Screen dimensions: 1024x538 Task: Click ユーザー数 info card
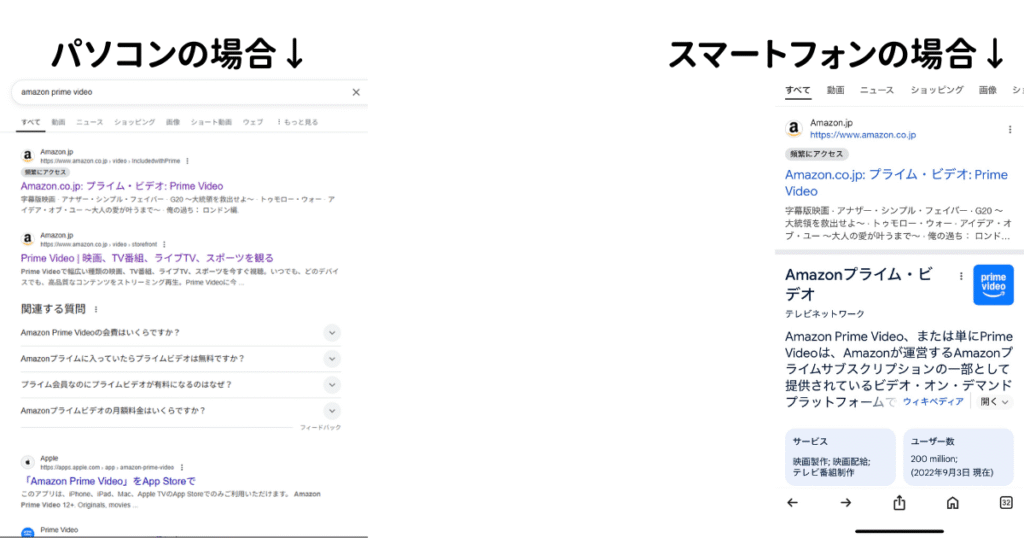pyautogui.click(x=959, y=457)
